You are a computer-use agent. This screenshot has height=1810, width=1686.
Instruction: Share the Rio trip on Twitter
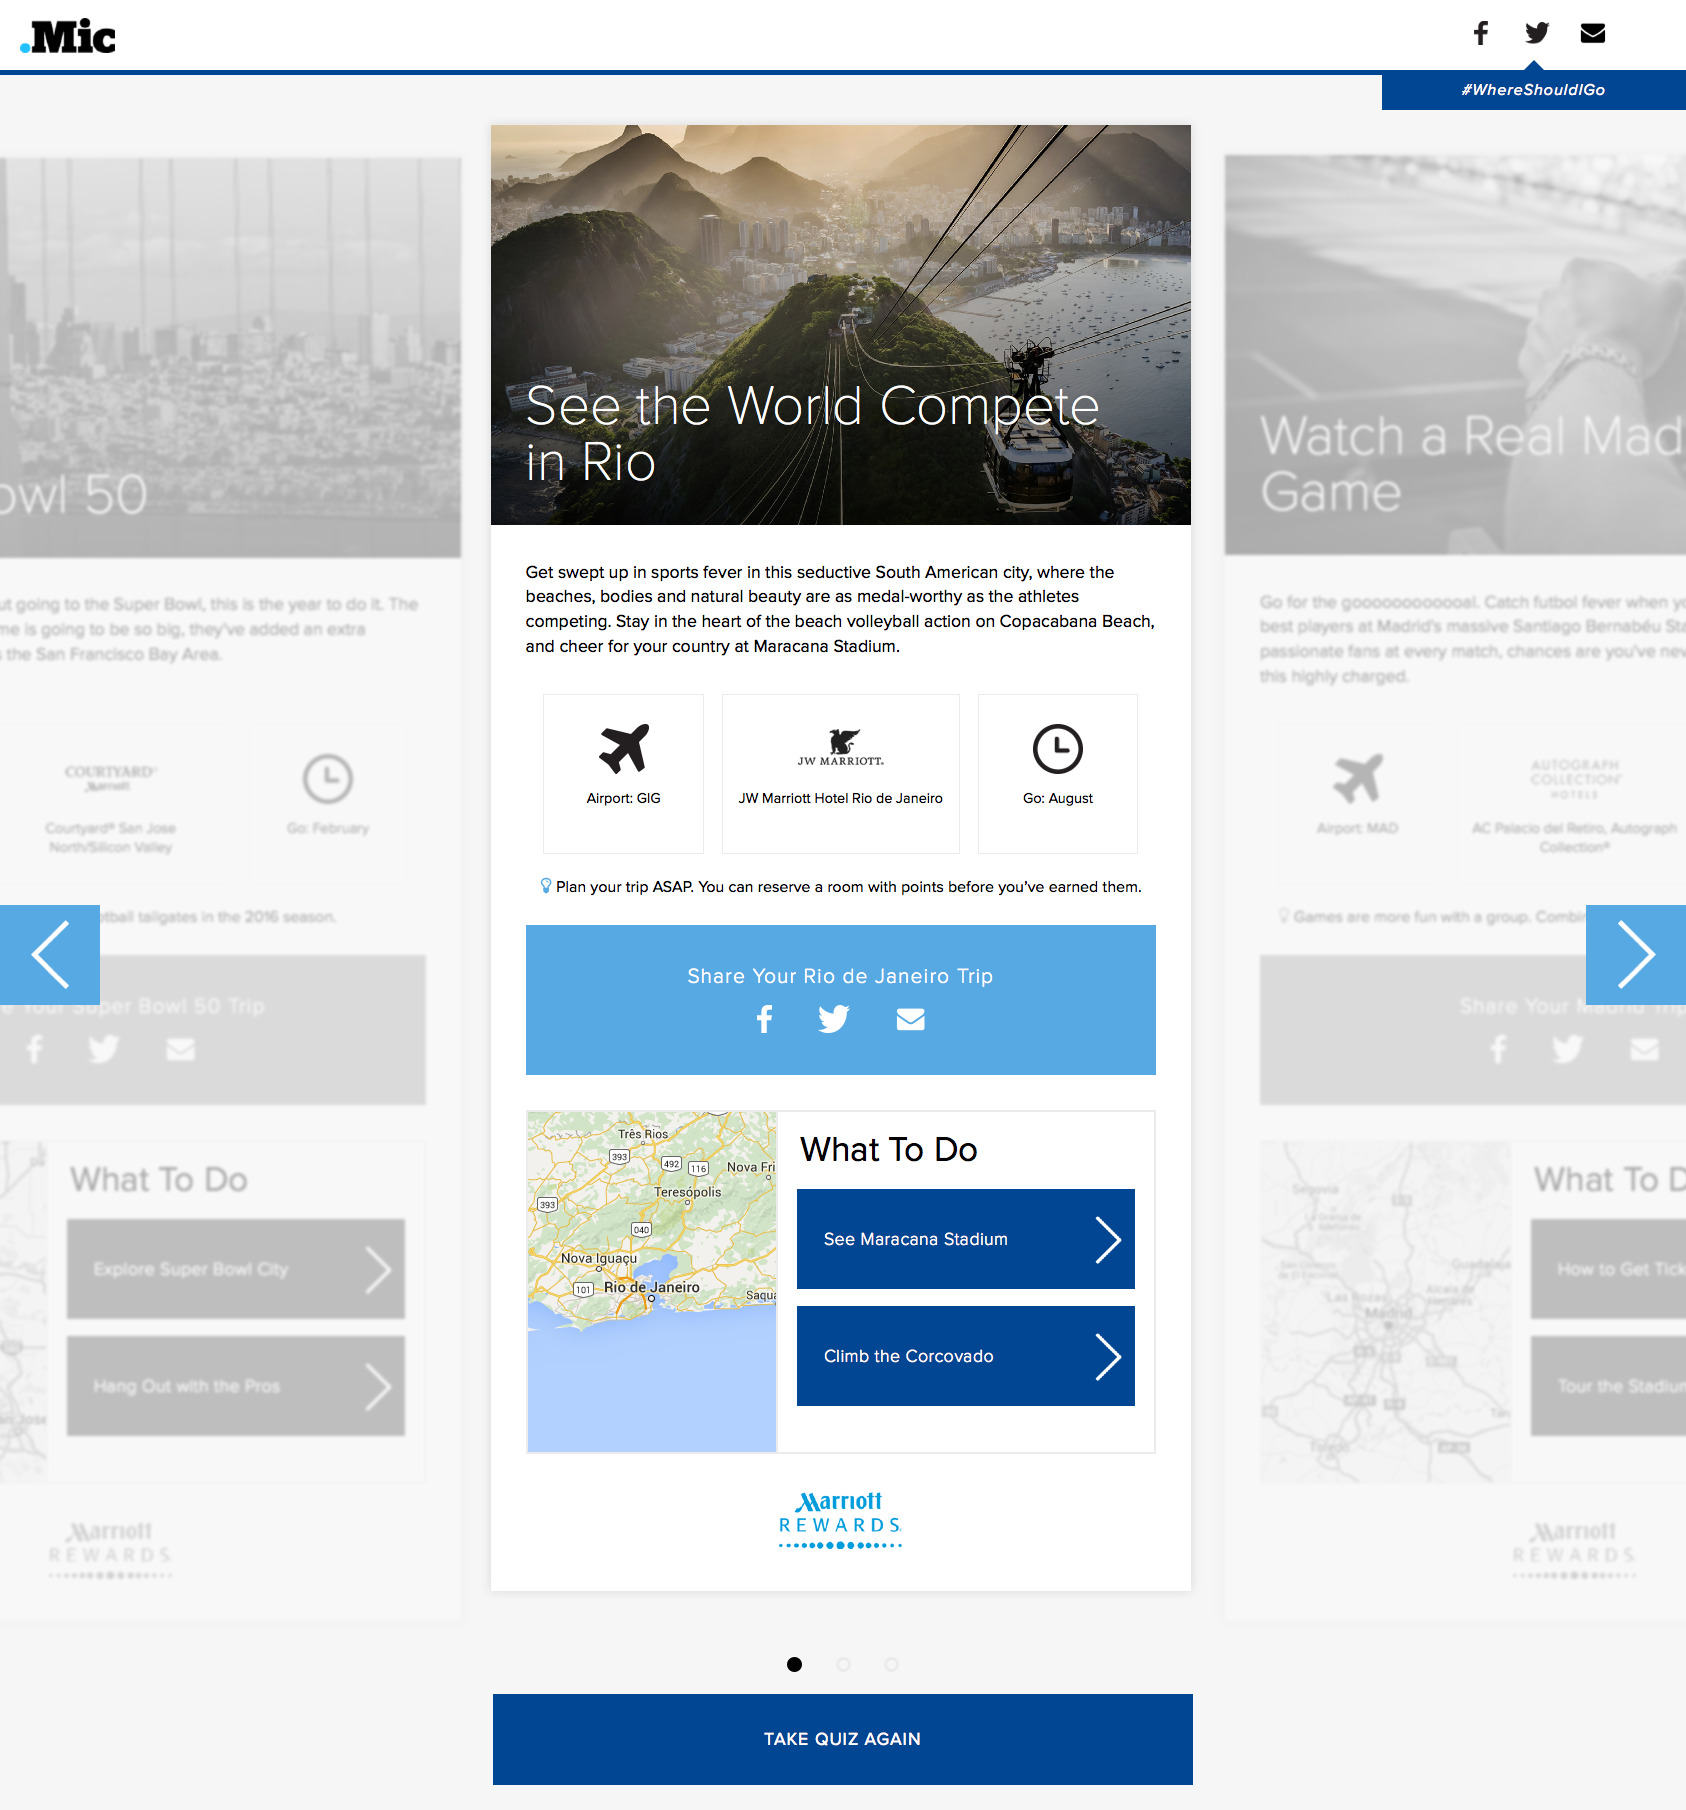coord(833,1019)
